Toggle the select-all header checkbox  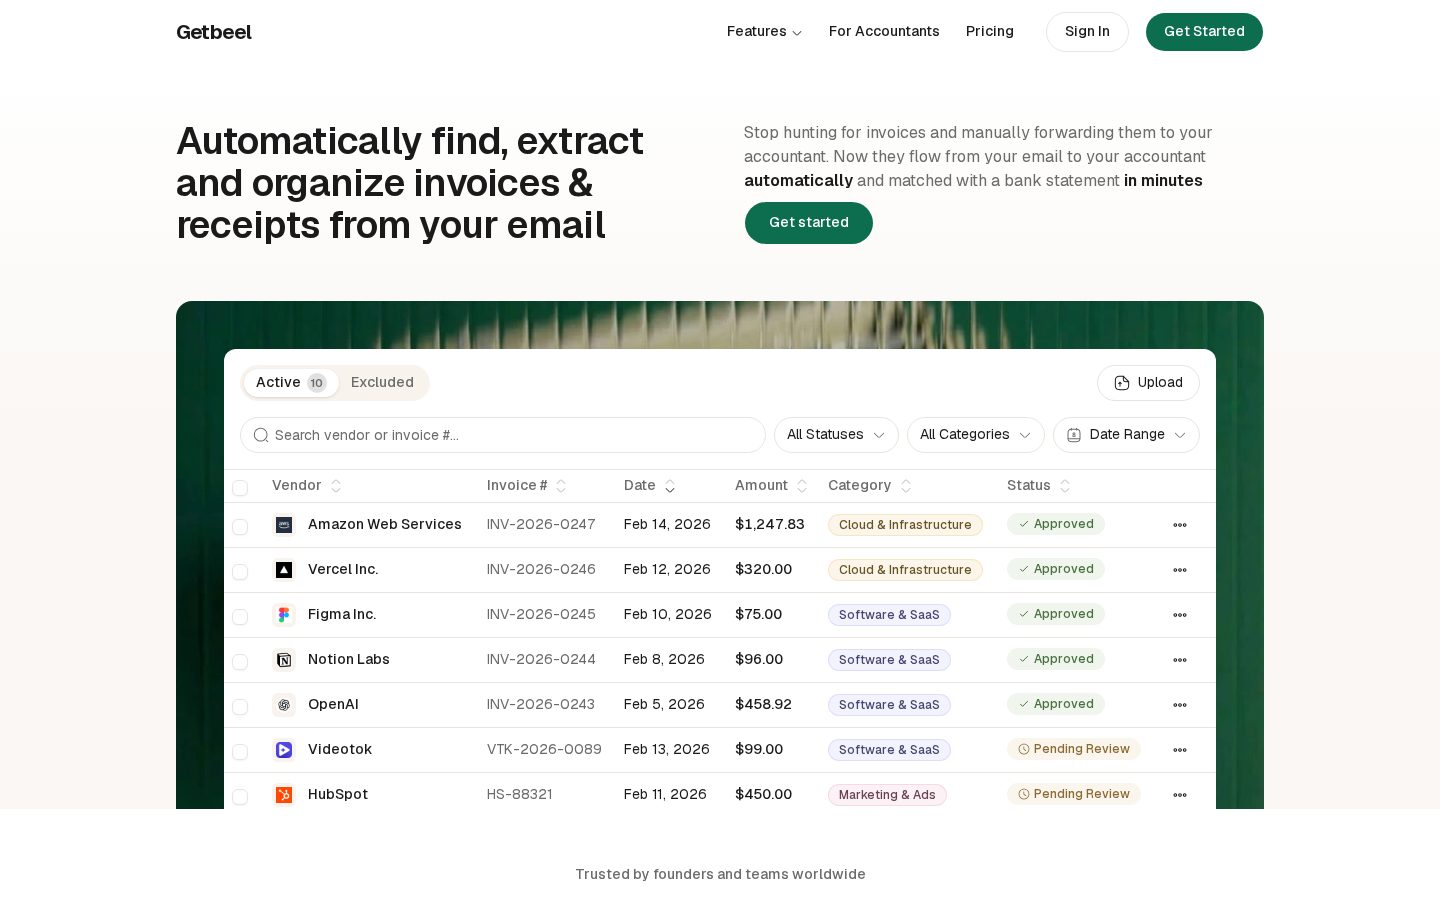click(240, 488)
